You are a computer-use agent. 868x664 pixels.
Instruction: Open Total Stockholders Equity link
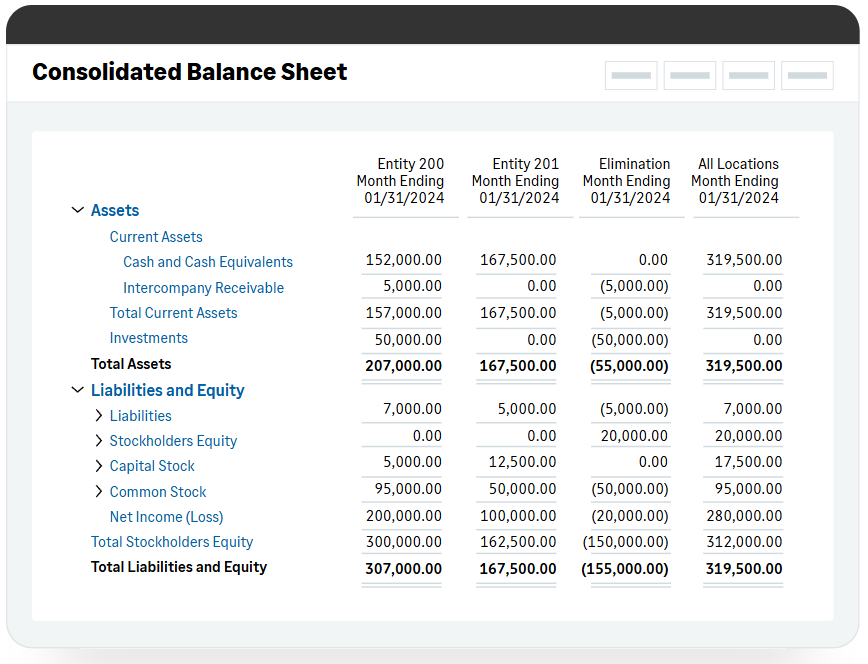pyautogui.click(x=172, y=542)
